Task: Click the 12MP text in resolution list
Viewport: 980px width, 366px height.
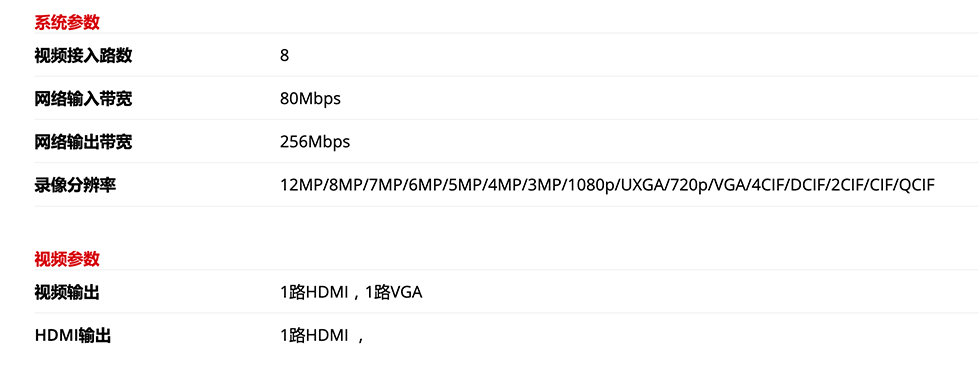Action: [x=302, y=185]
